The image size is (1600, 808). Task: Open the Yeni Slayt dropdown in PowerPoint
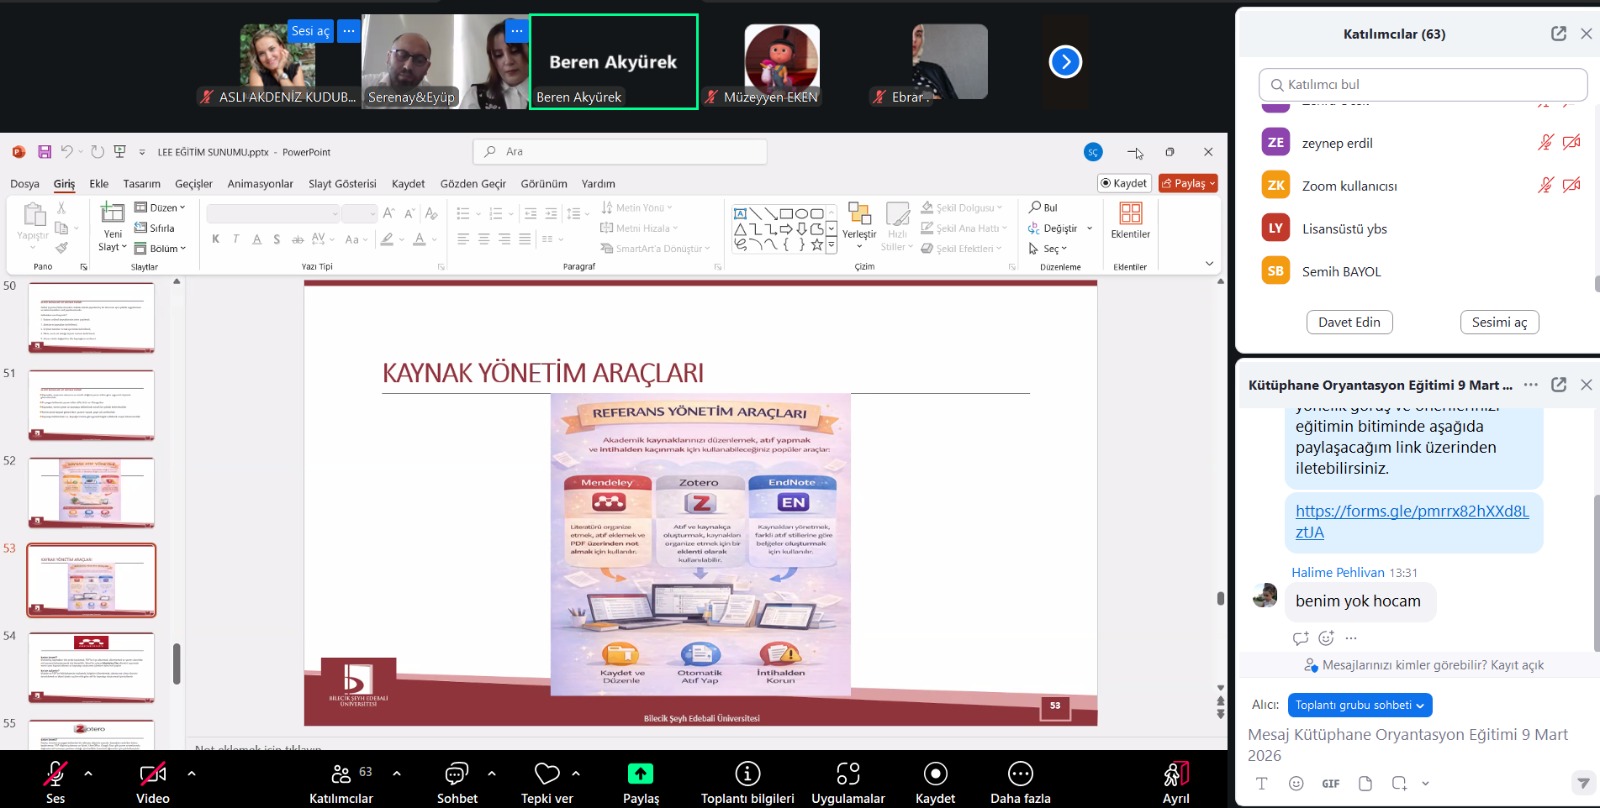112,247
